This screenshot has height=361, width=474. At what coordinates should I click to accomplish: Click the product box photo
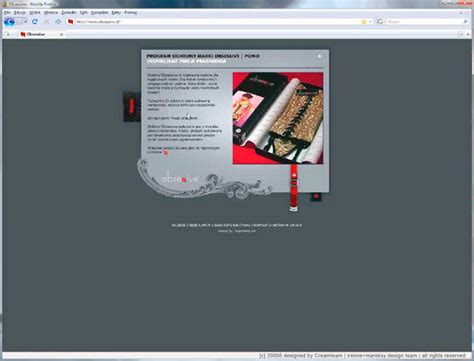tap(278, 118)
